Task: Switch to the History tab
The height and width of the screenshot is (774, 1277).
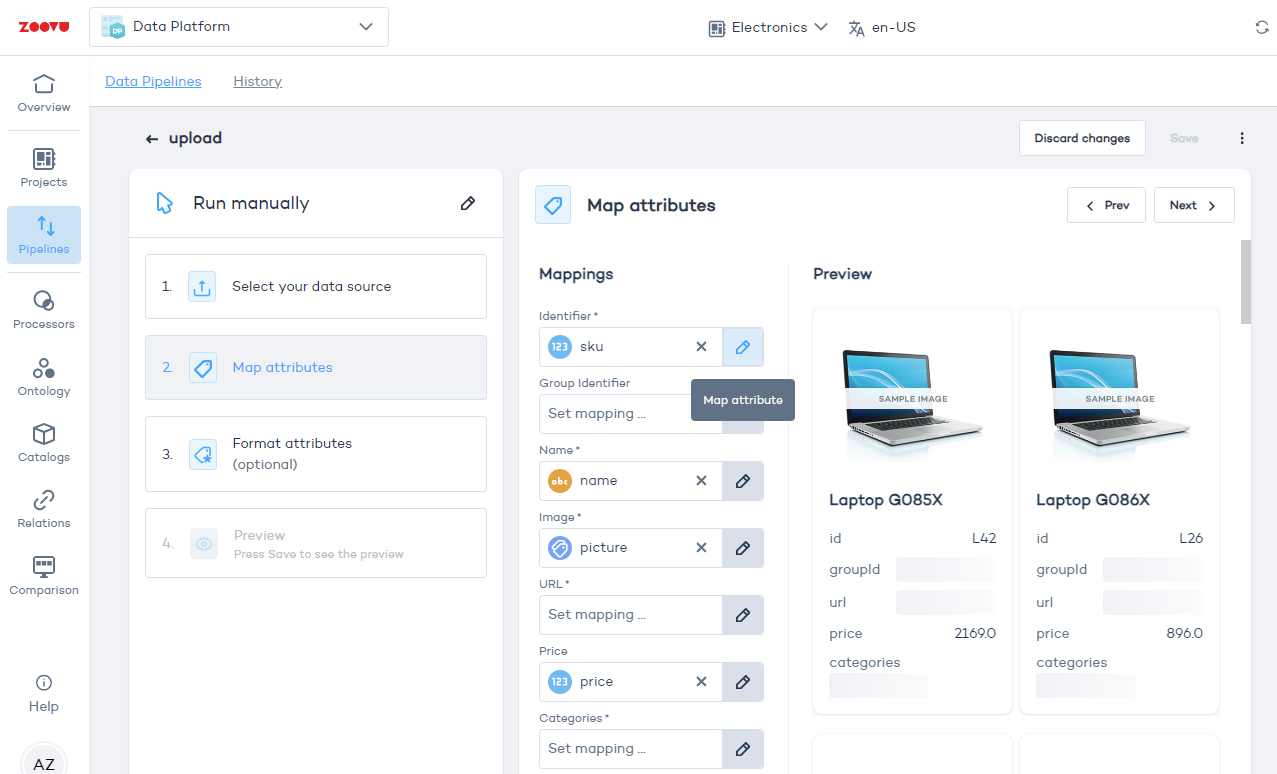Action: pos(257,81)
